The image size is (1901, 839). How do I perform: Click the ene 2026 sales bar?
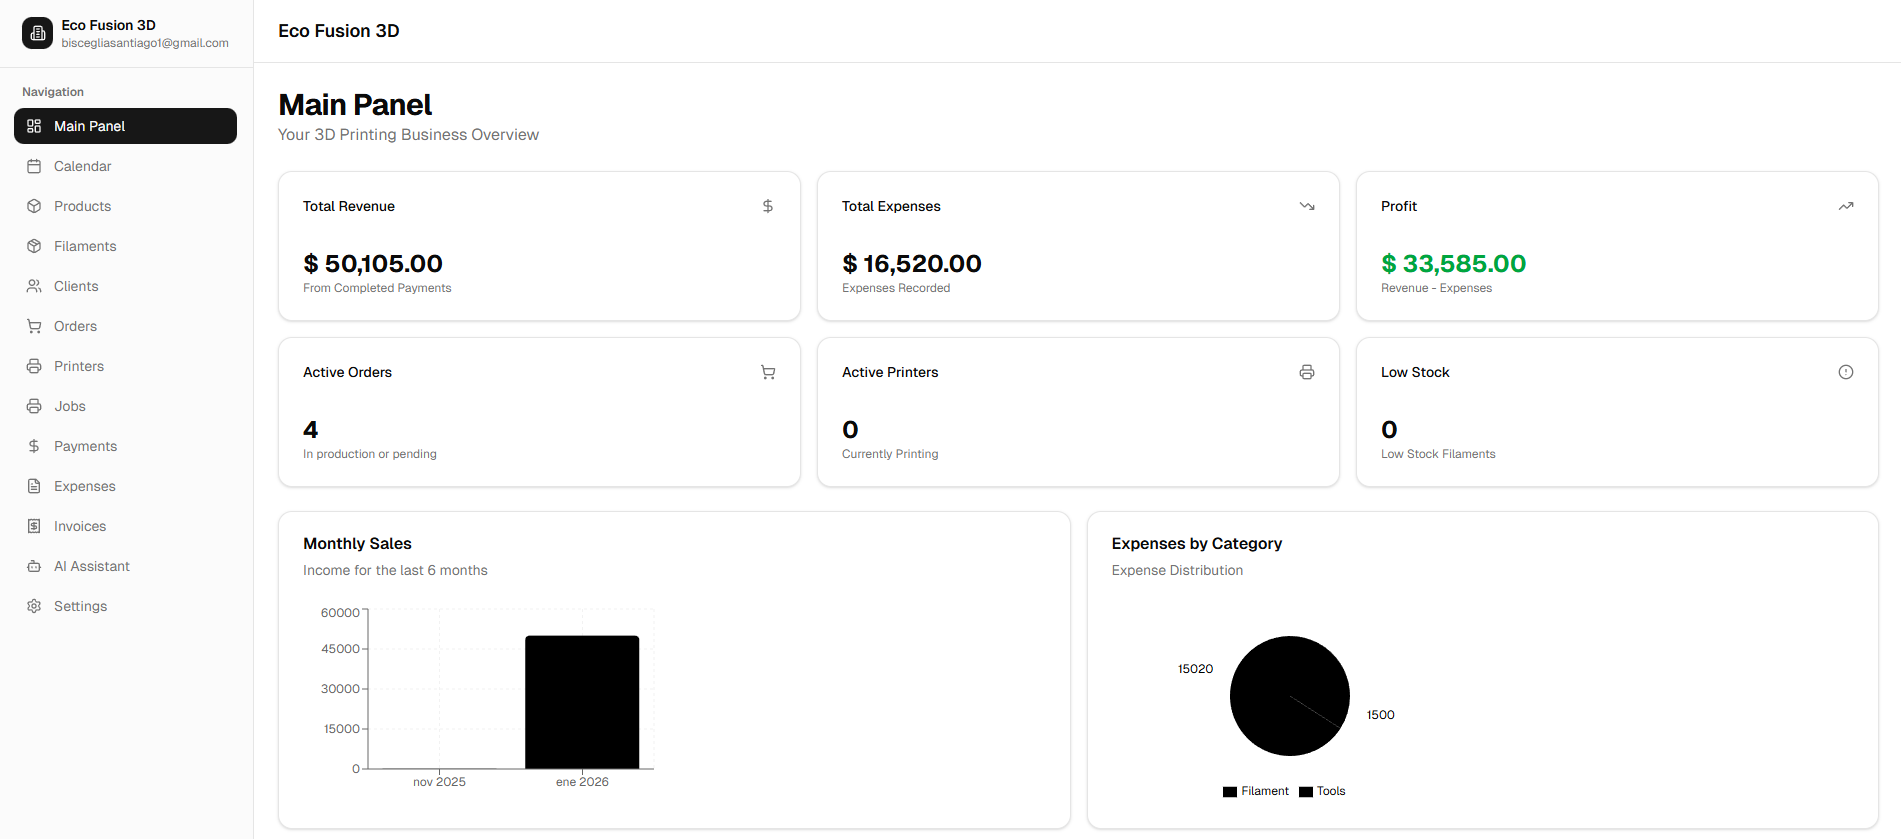(x=582, y=702)
